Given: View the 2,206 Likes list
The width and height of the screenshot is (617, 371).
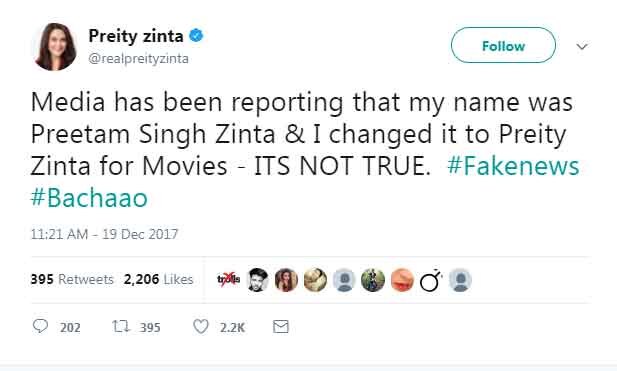Looking at the screenshot, I should [x=158, y=279].
